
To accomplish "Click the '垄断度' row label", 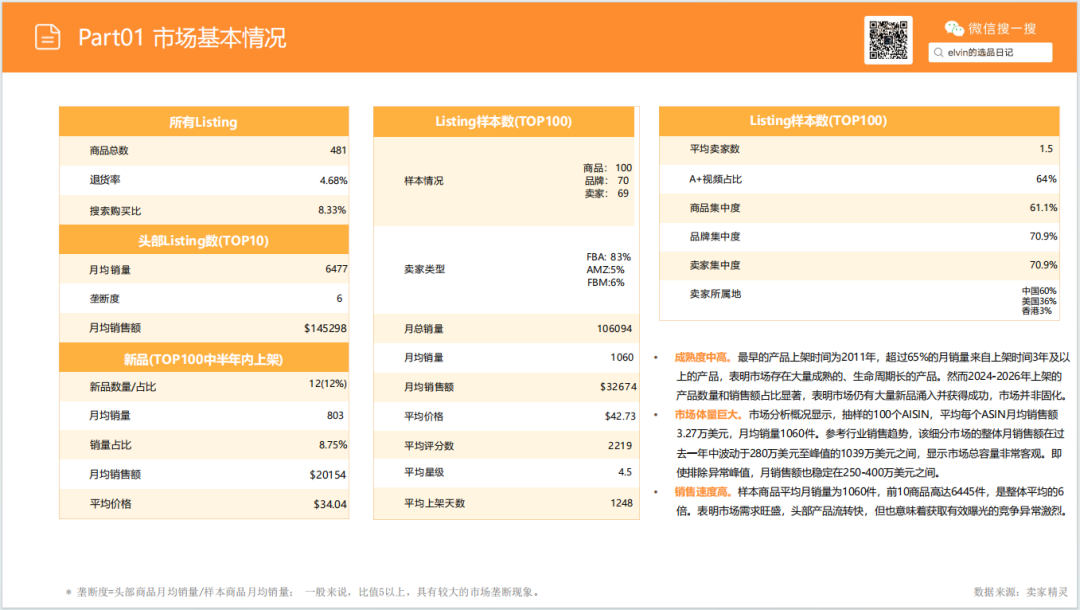I will 105,299.
